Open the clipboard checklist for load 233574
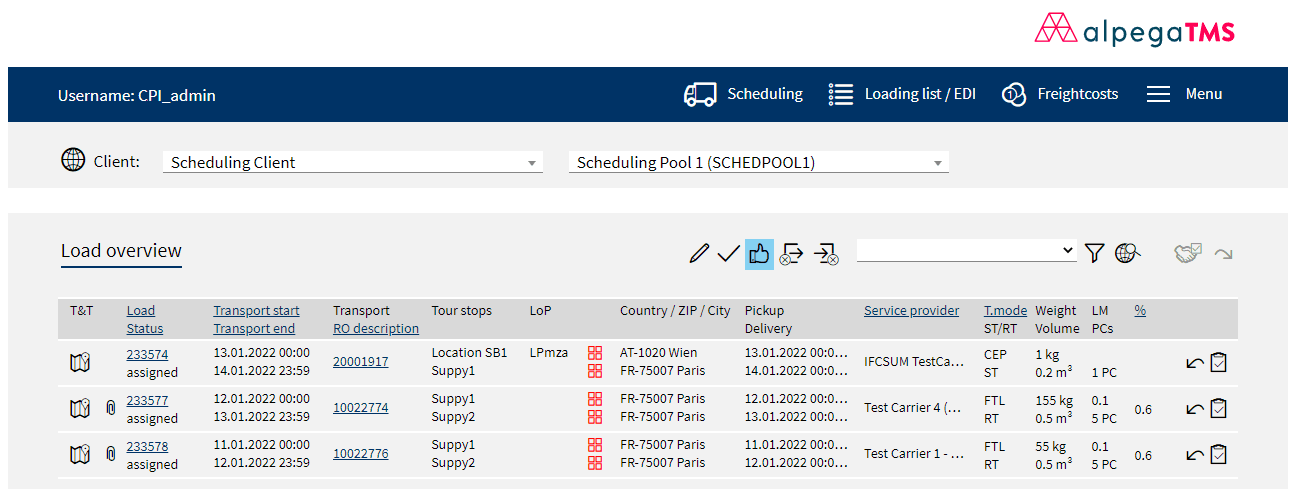This screenshot has width=1292, height=489. tap(1218, 363)
